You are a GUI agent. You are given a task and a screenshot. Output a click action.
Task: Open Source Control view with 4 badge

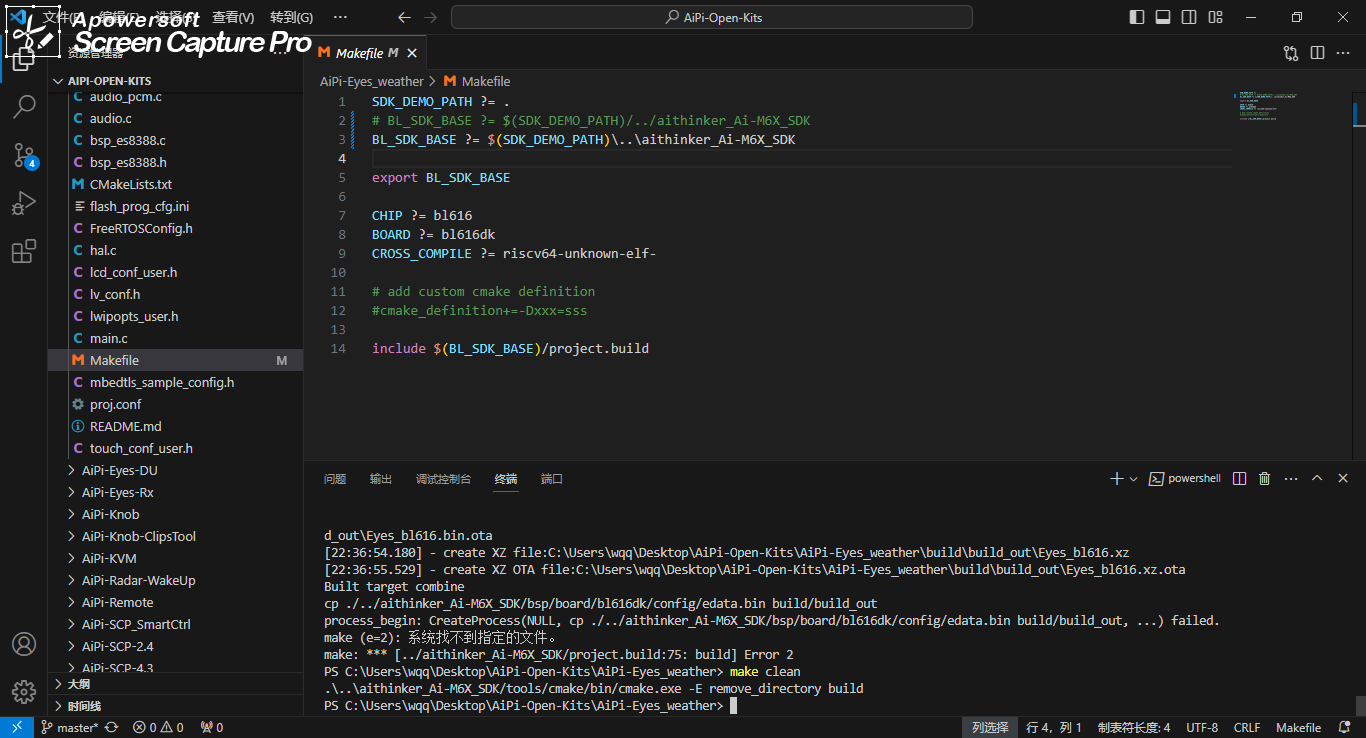pos(24,154)
